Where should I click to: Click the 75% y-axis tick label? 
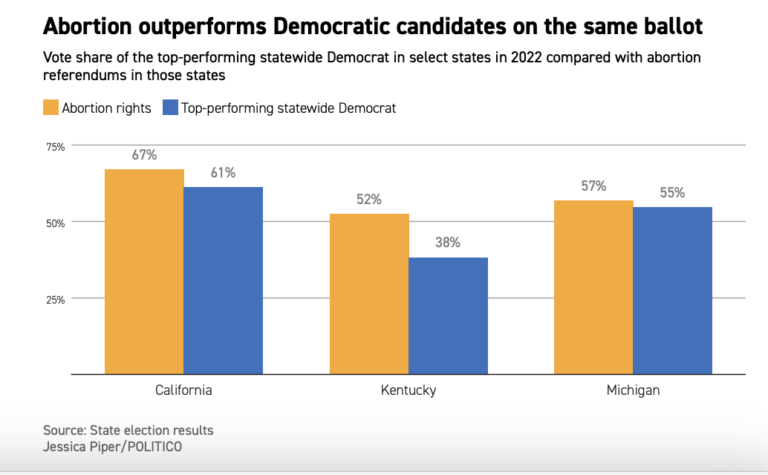(x=55, y=146)
